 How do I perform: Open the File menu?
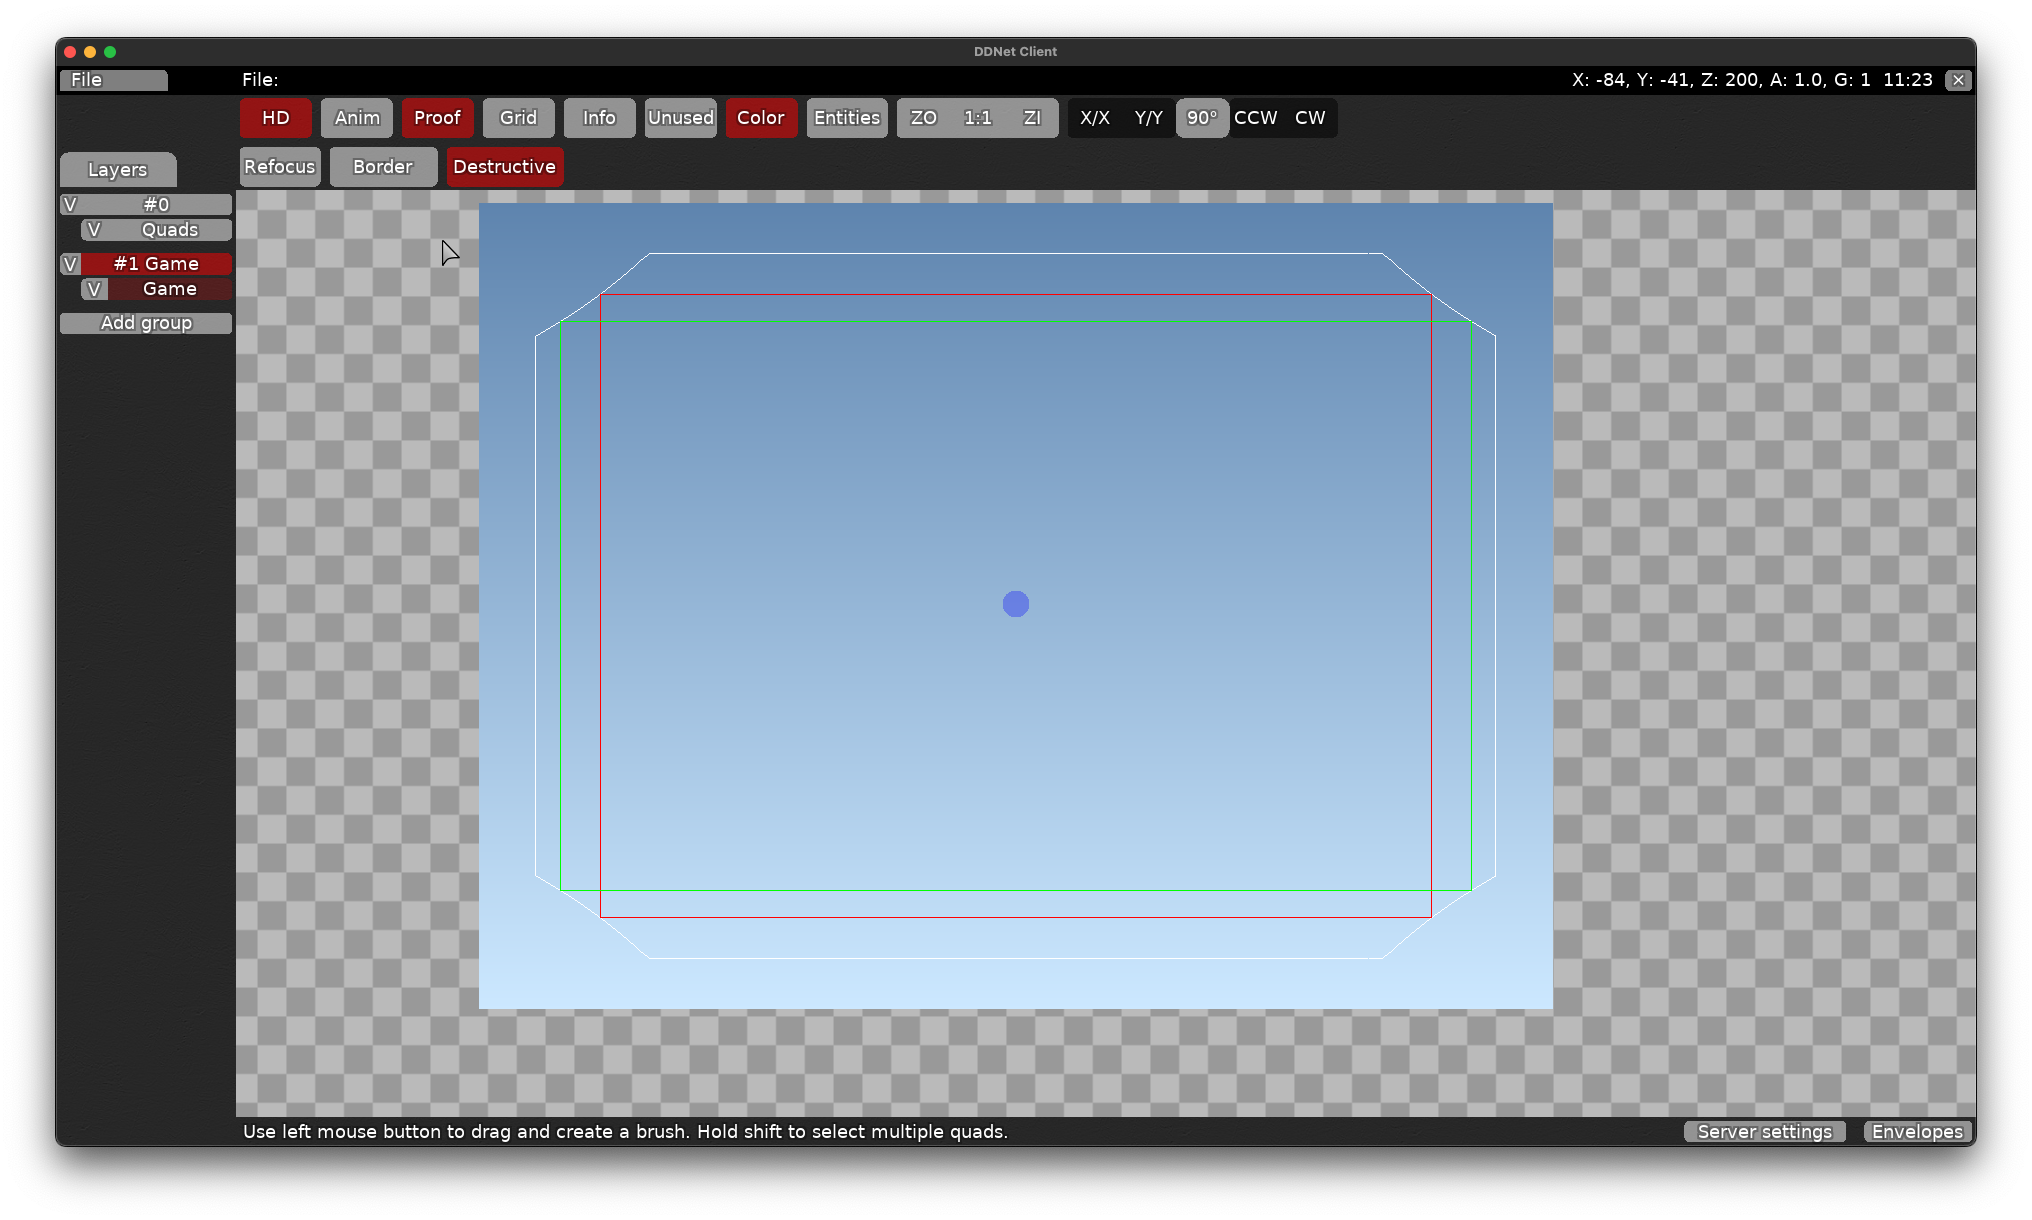click(x=113, y=80)
